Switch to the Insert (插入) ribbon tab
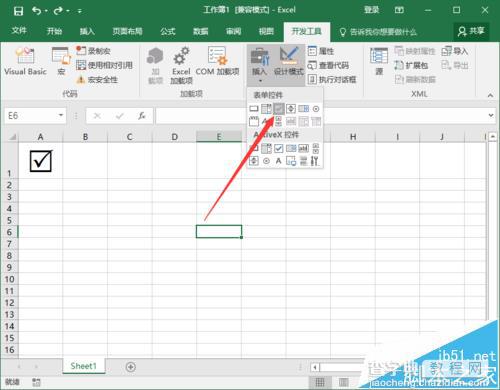500x390 pixels. click(87, 31)
